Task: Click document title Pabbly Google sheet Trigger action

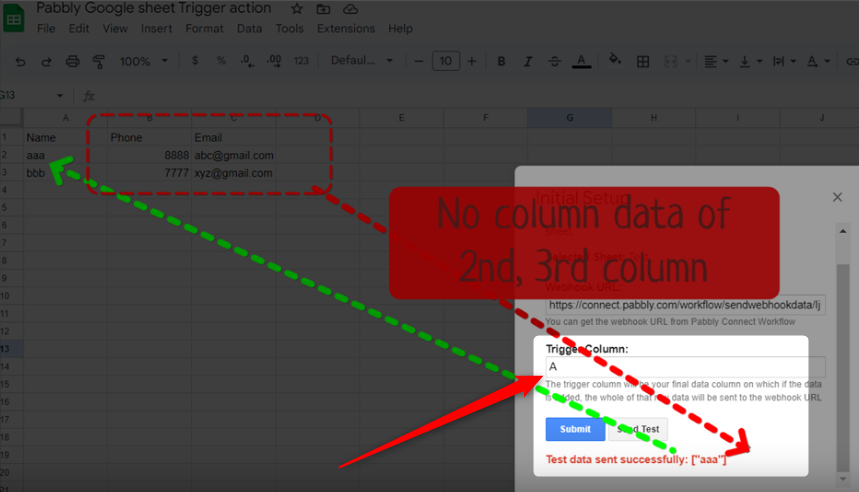Action: coord(154,8)
